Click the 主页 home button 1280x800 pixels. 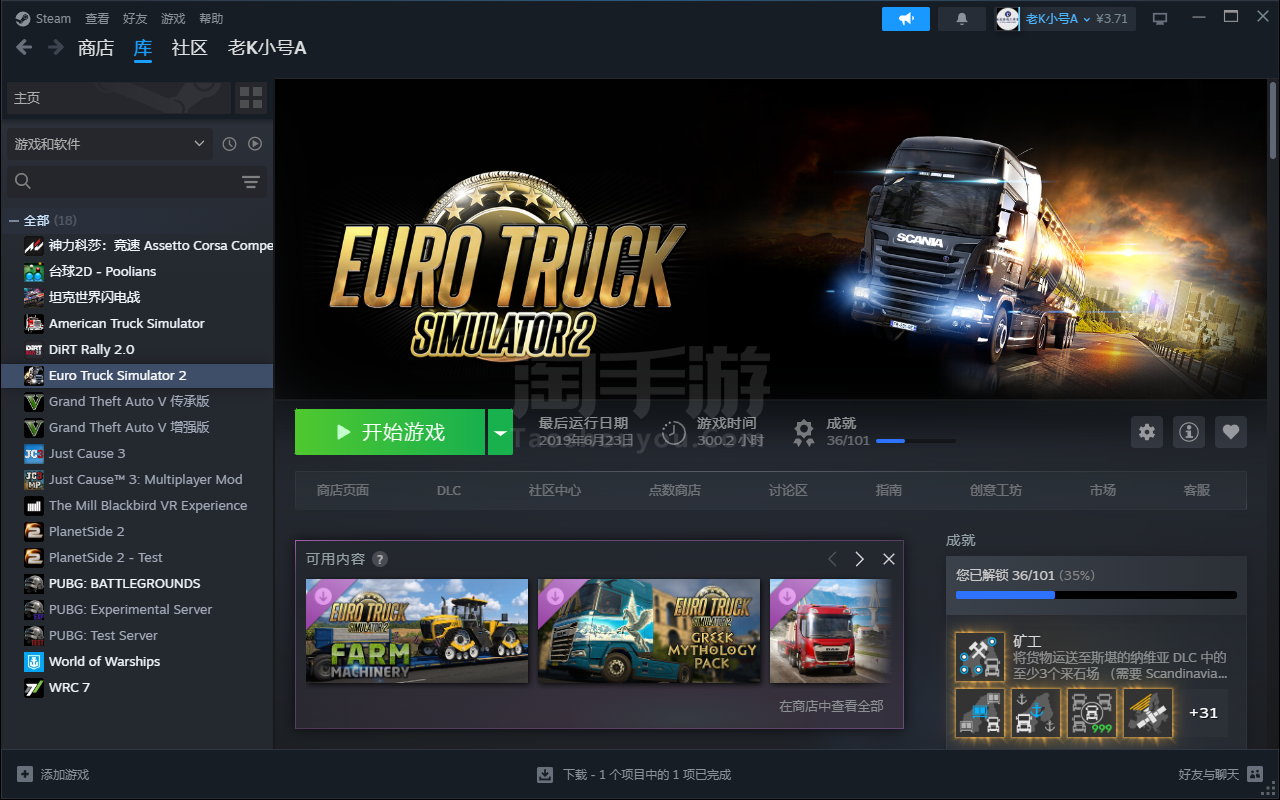(118, 98)
